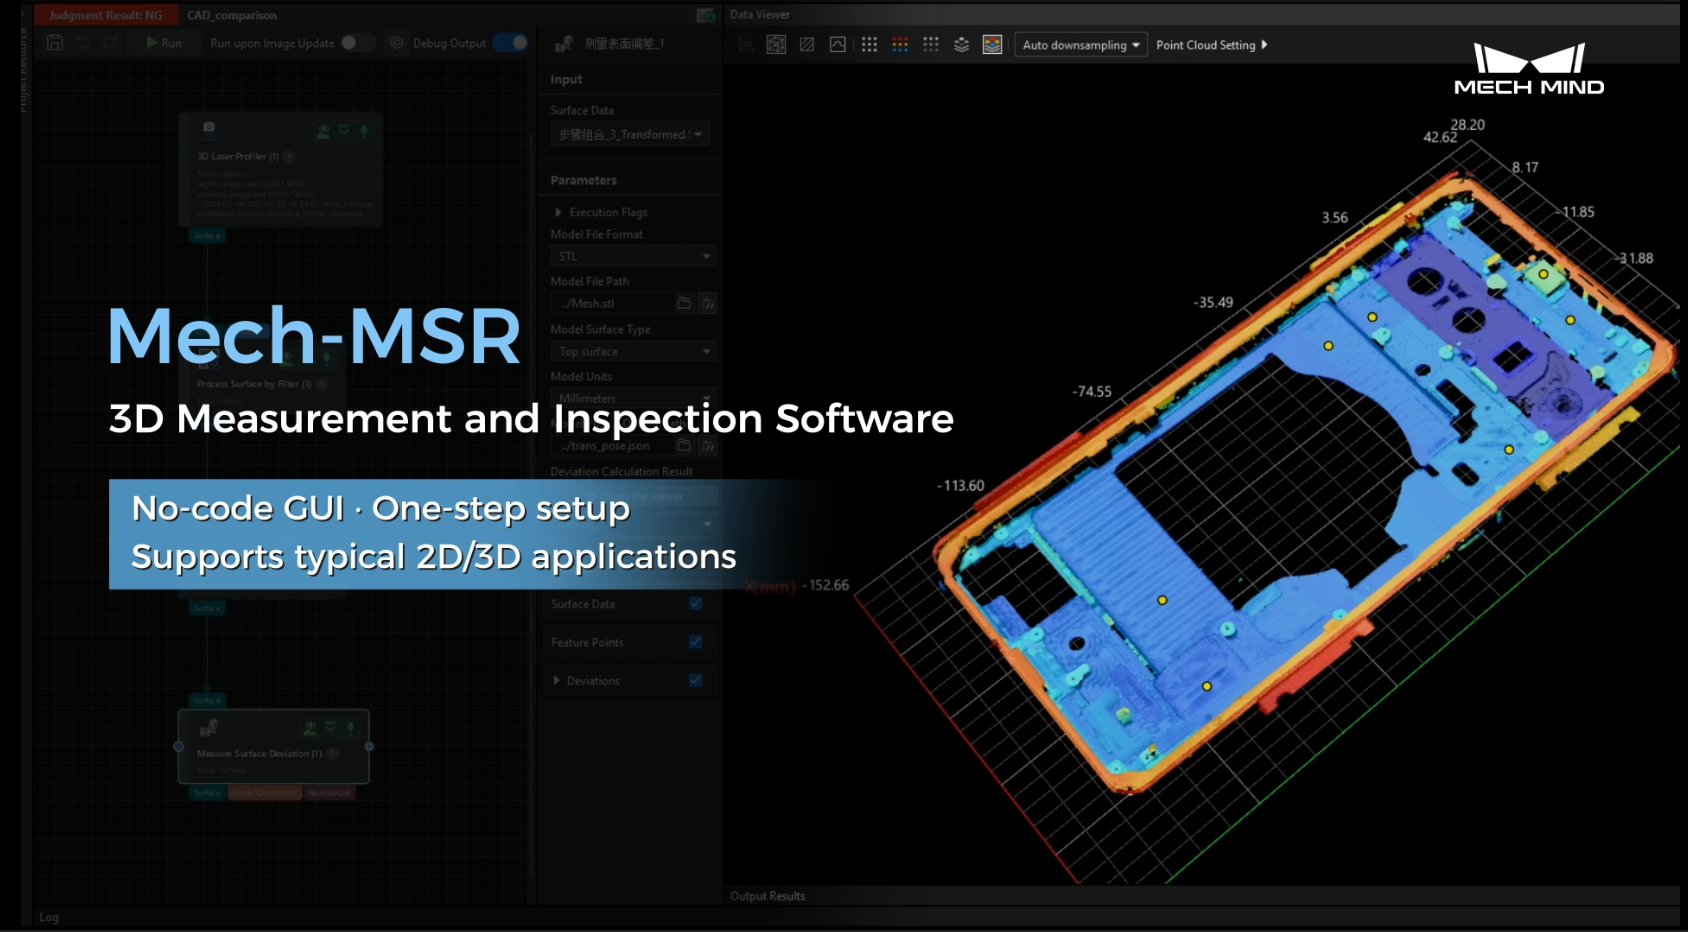This screenshot has width=1688, height=932.
Task: Click the stacked layers icon in Data Viewer toolbar
Action: 960,44
